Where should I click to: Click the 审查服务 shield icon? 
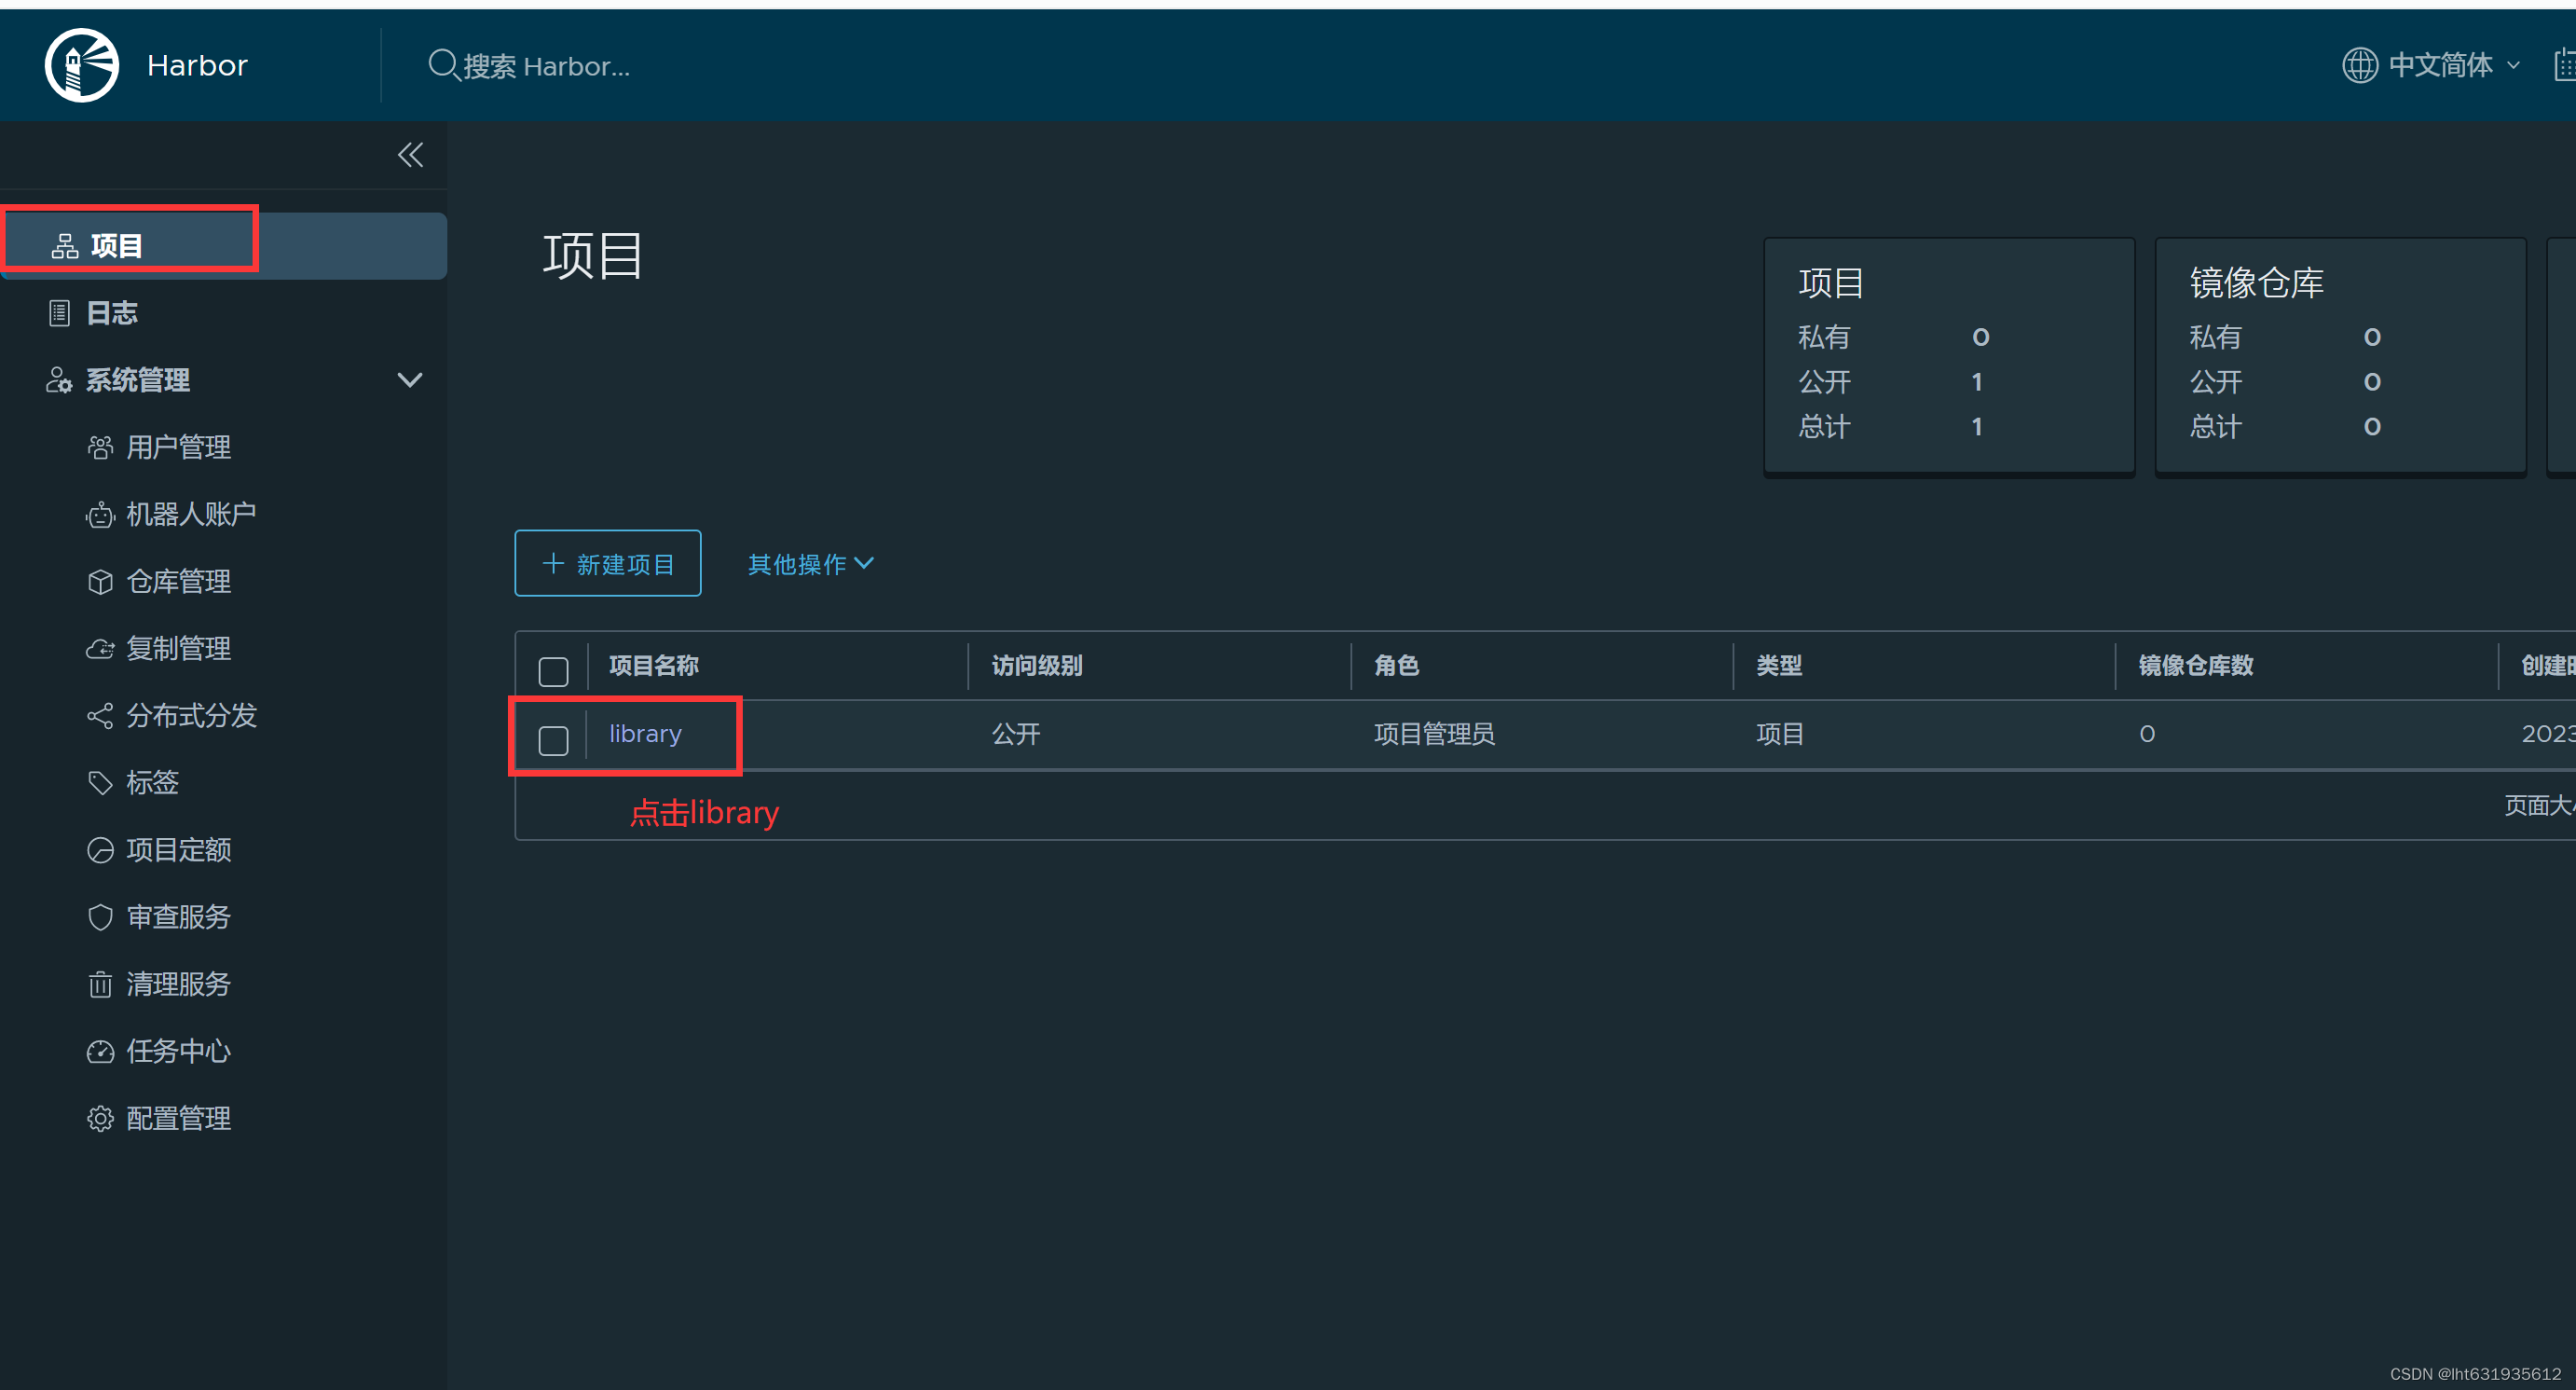coord(100,917)
